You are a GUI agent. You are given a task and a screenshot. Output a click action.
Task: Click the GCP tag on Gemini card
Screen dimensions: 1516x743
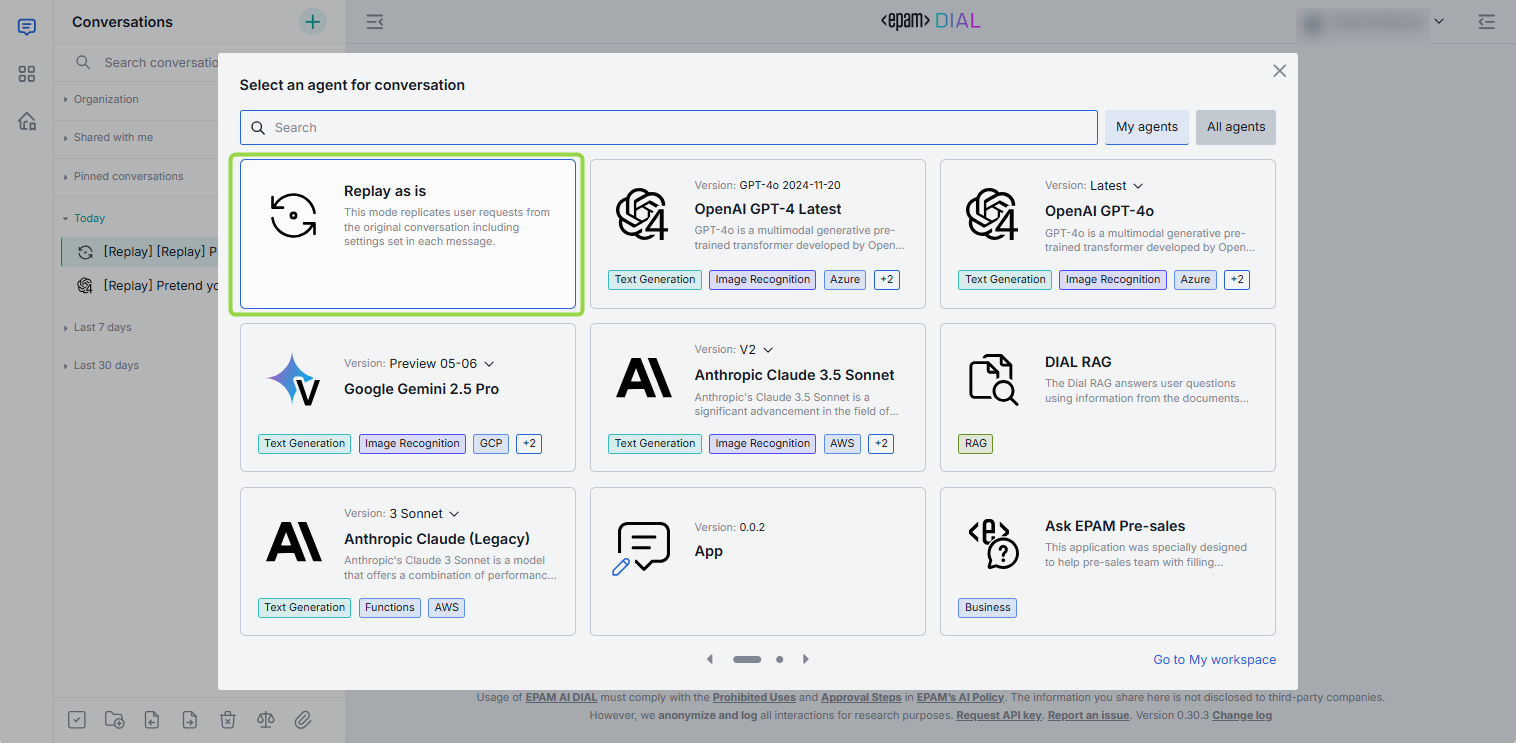tap(491, 444)
